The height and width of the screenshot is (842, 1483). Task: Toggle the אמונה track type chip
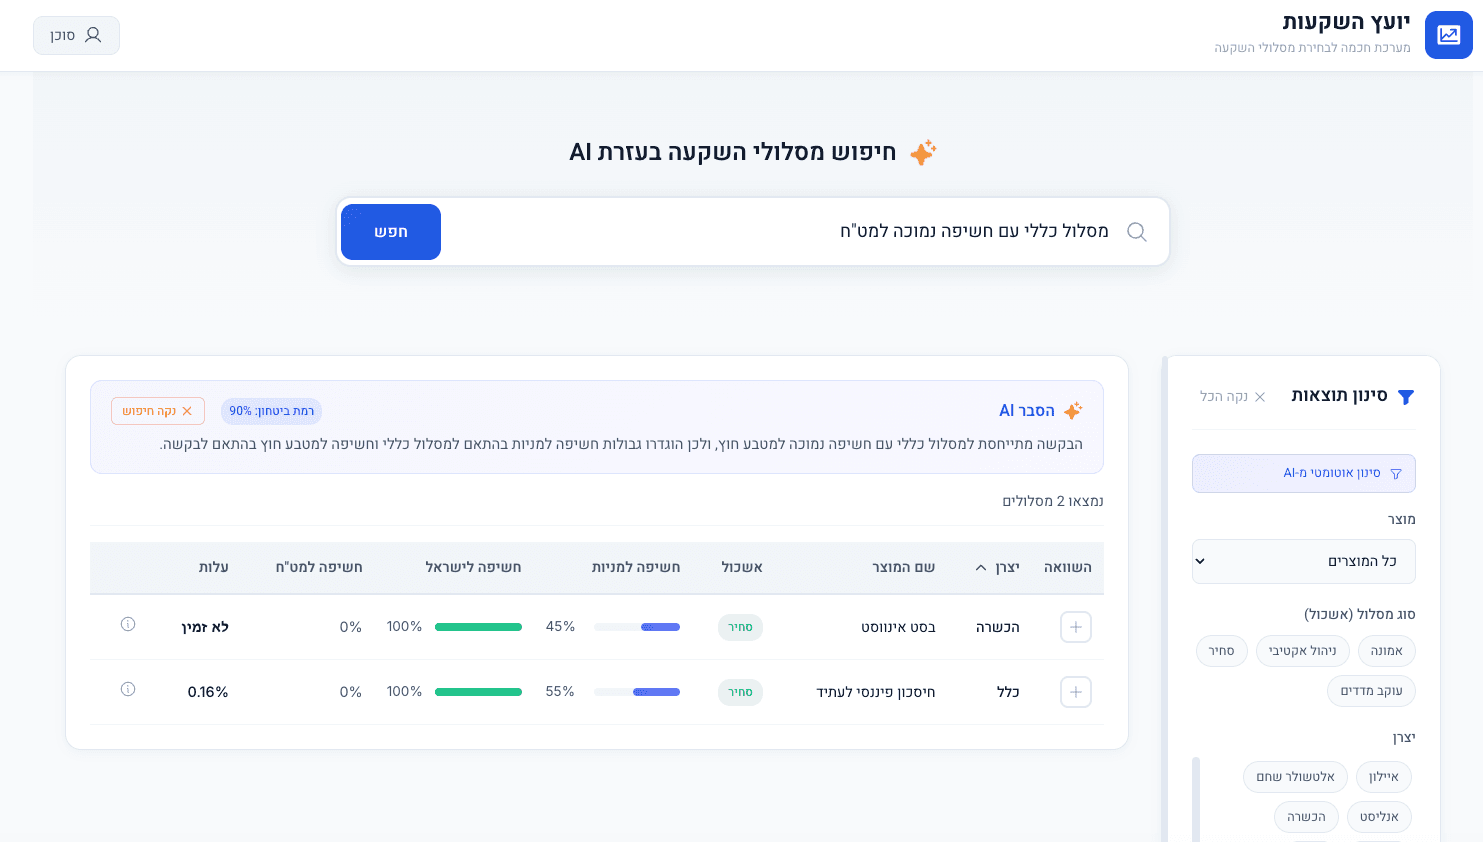[1386, 651]
